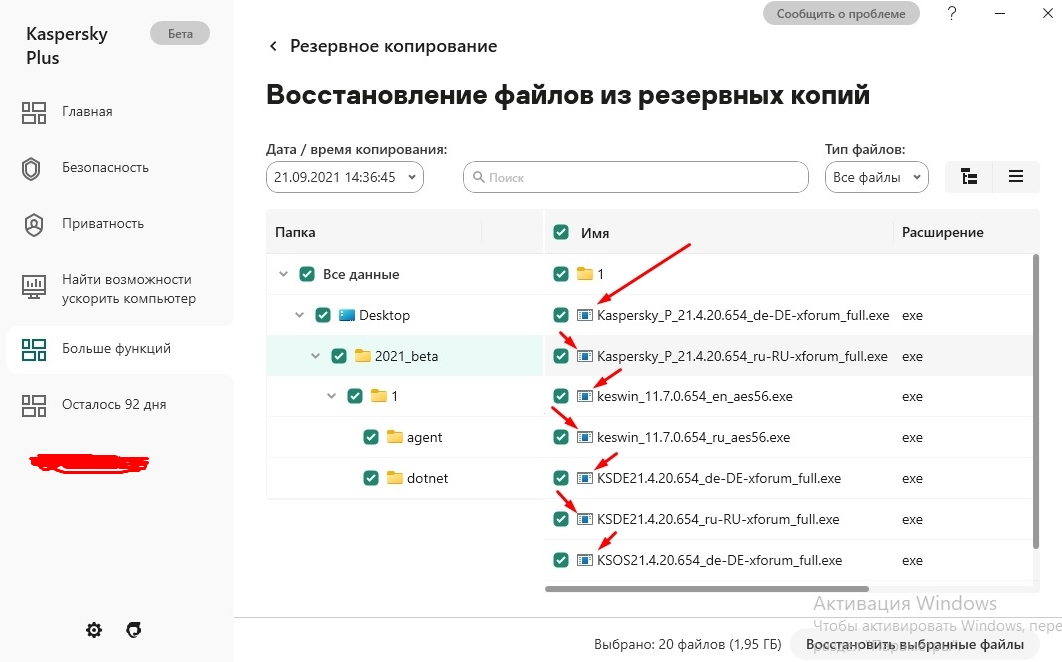The width and height of the screenshot is (1062, 662).
Task: Click exe icon of Kaspersky_P ru-RU file
Action: 585,356
